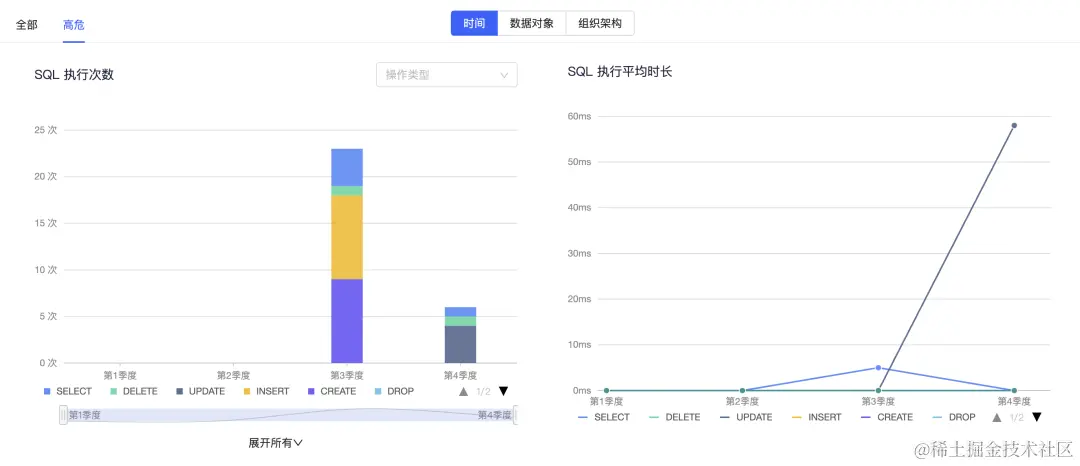
Task: Toggle SELECT legend in line chart
Action: (603, 417)
